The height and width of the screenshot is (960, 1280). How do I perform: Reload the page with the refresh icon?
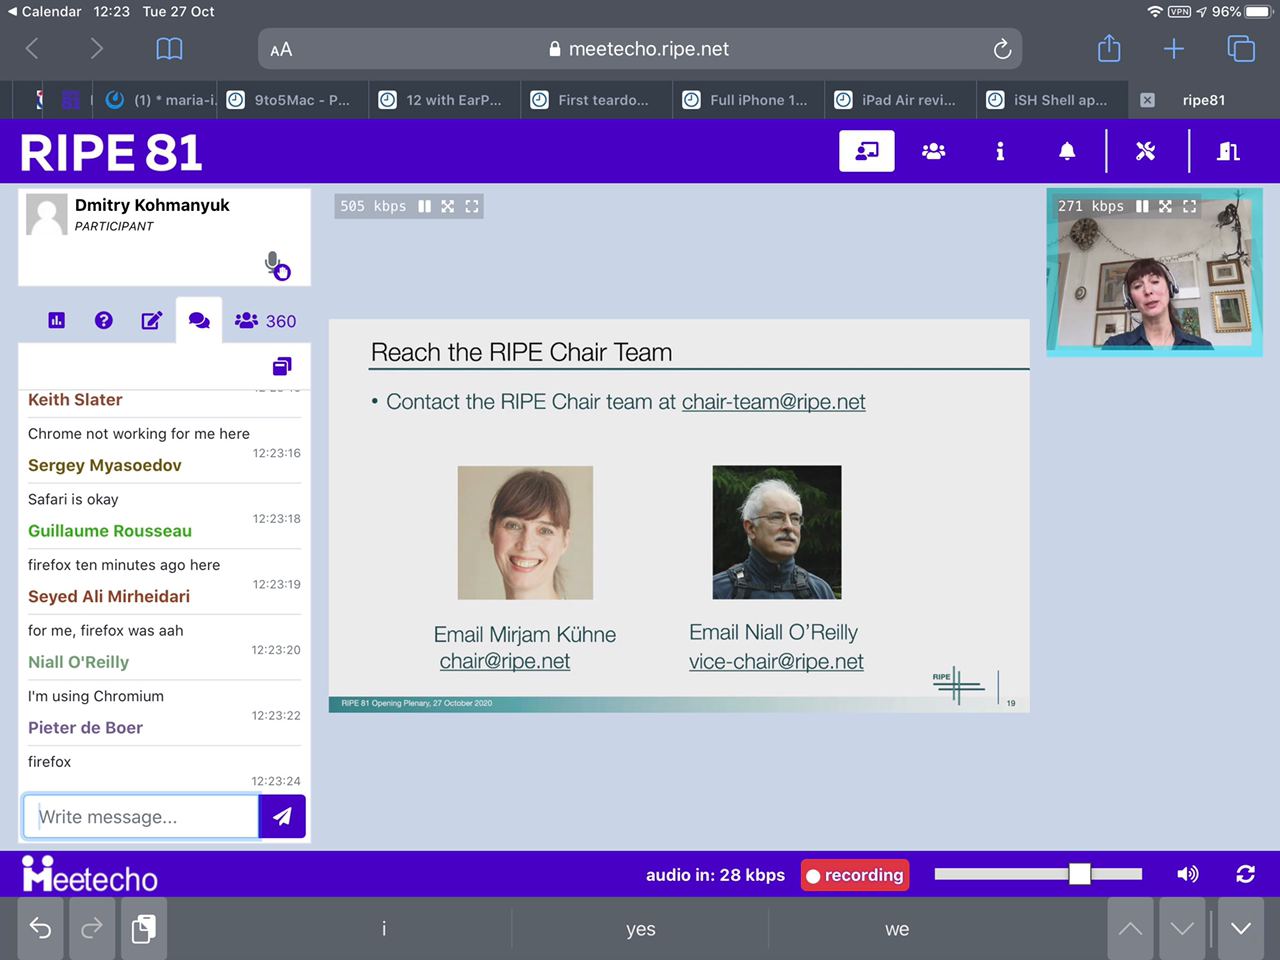tap(1002, 49)
